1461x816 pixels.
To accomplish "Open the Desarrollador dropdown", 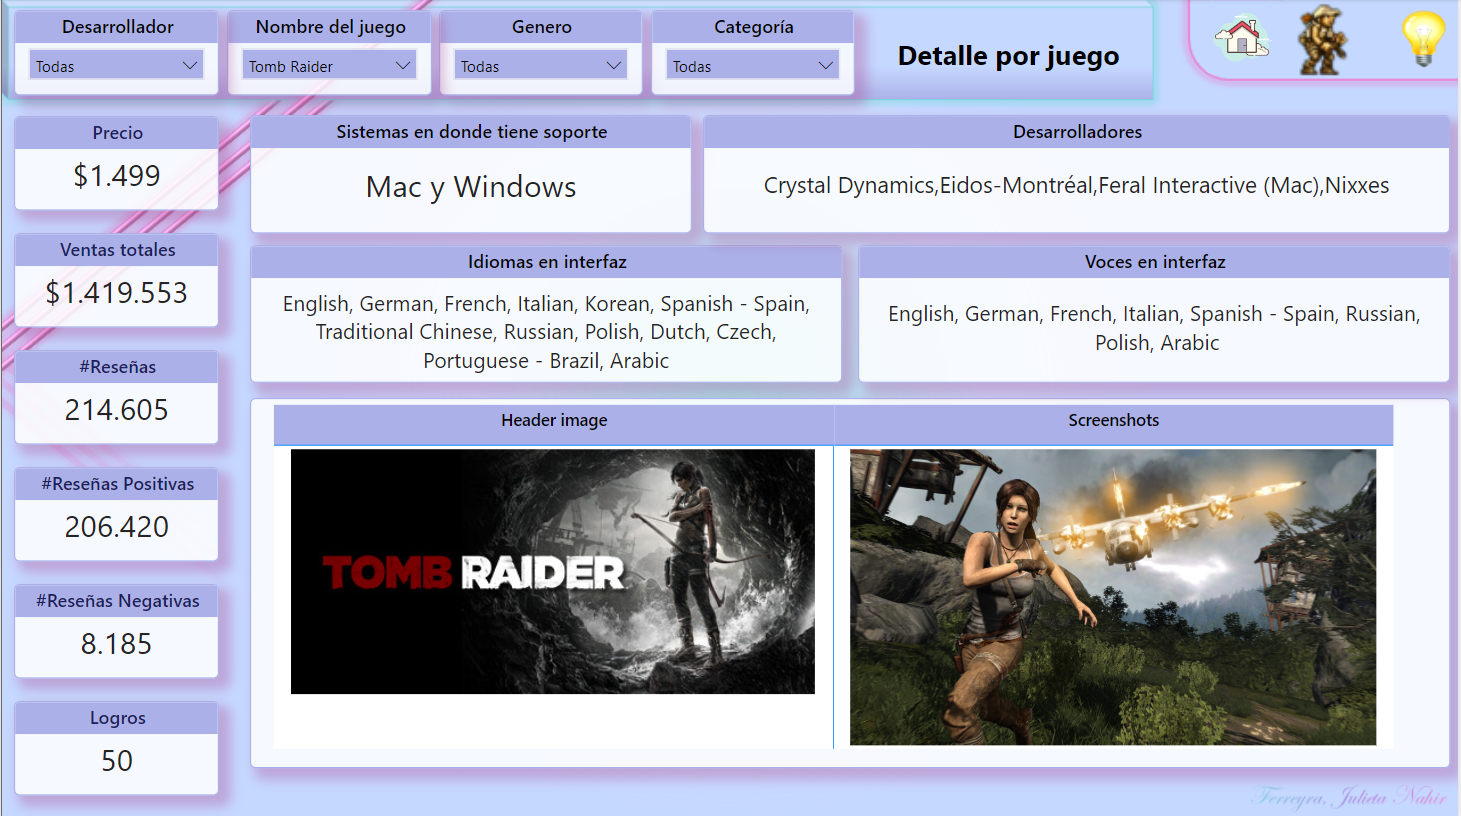I will (117, 66).
